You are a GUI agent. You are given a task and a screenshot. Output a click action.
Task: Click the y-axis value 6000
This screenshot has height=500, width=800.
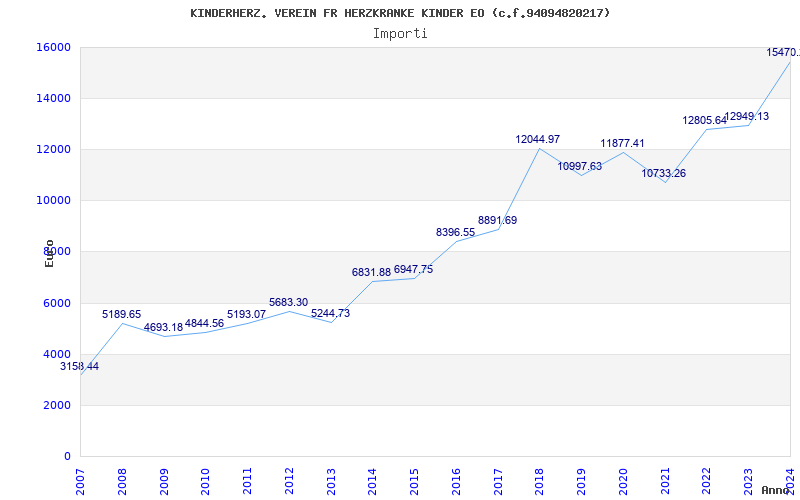pyautogui.click(x=57, y=303)
